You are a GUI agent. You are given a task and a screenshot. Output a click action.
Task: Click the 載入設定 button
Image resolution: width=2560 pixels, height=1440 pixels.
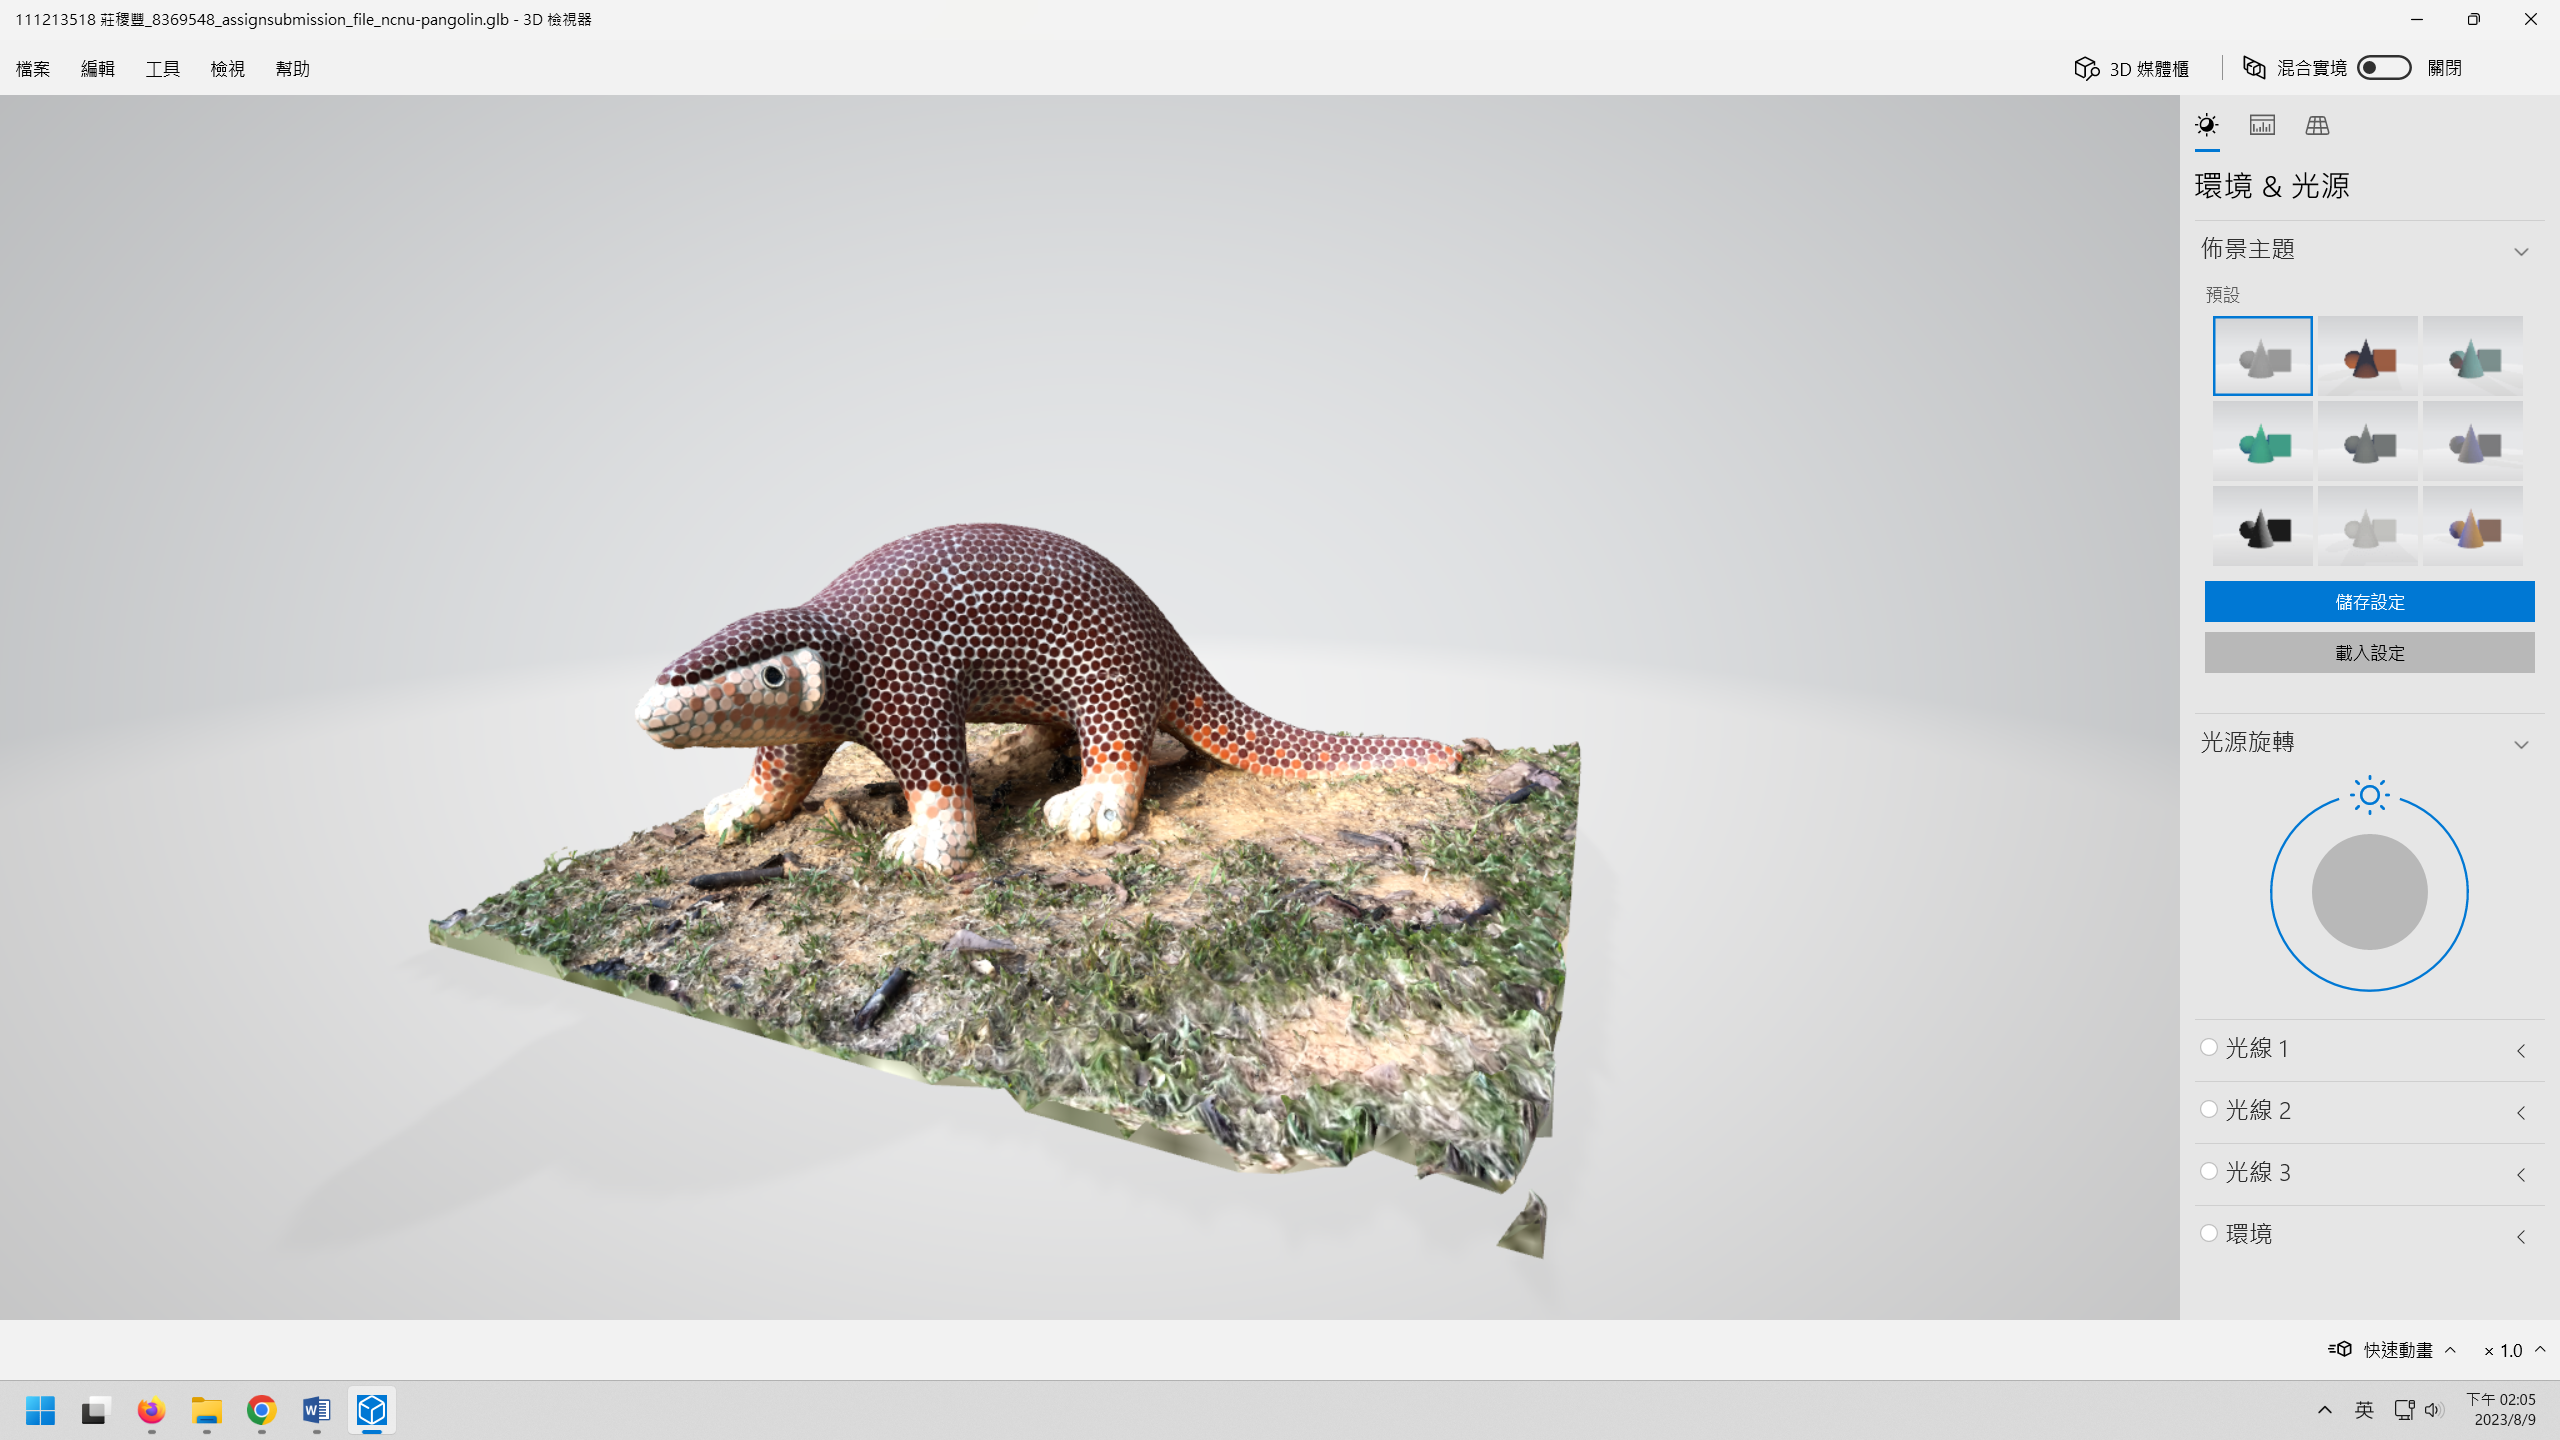(2369, 652)
